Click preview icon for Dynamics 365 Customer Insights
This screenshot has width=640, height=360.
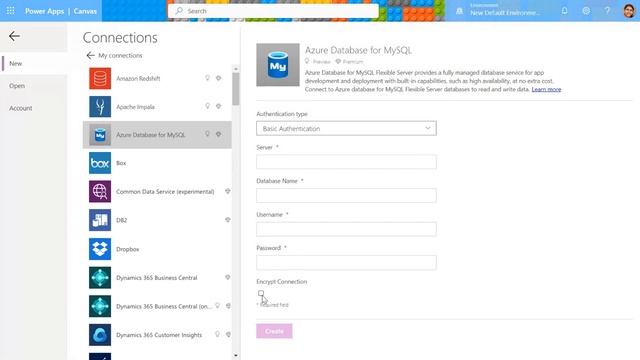pyautogui.click(x=218, y=334)
